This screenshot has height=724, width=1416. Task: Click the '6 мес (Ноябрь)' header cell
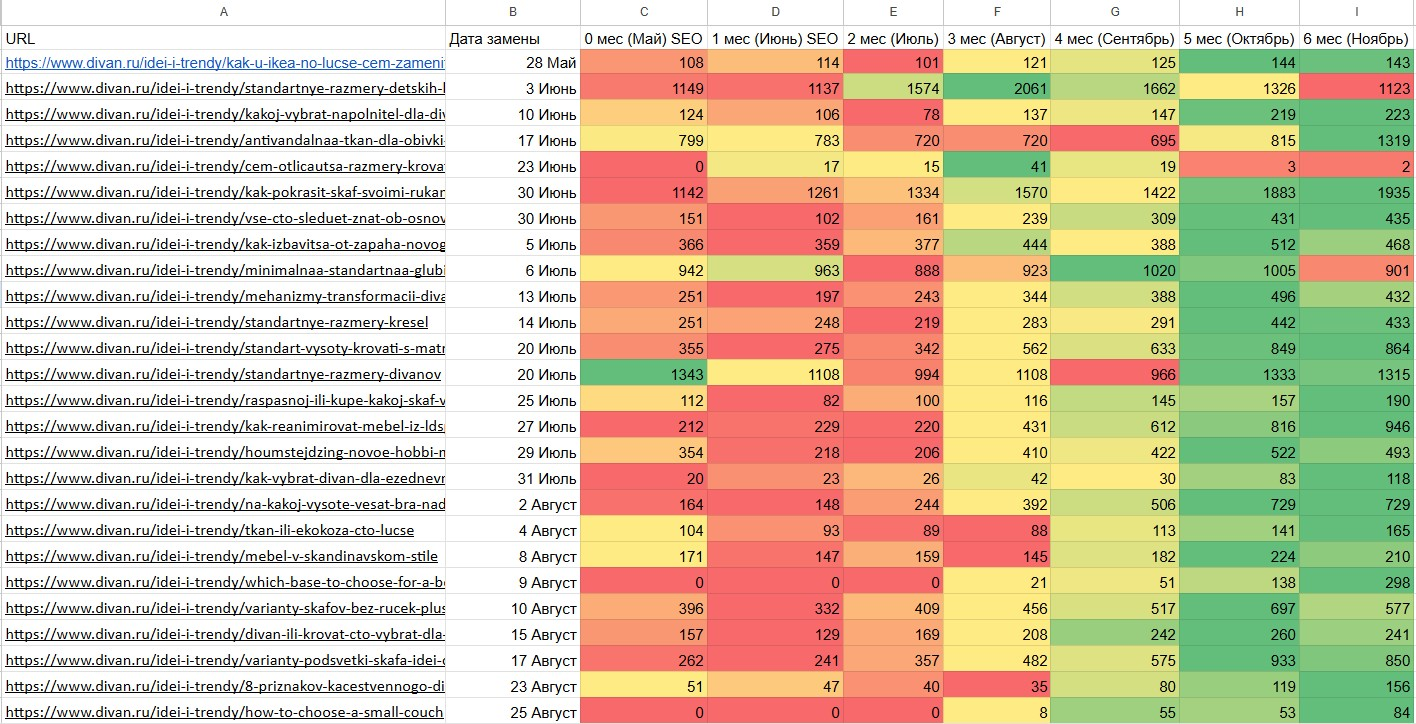point(1357,38)
